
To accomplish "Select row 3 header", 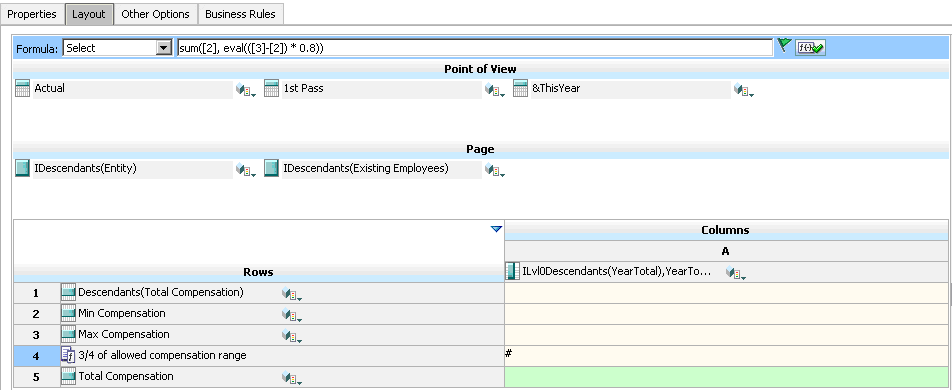I will click(x=36, y=335).
